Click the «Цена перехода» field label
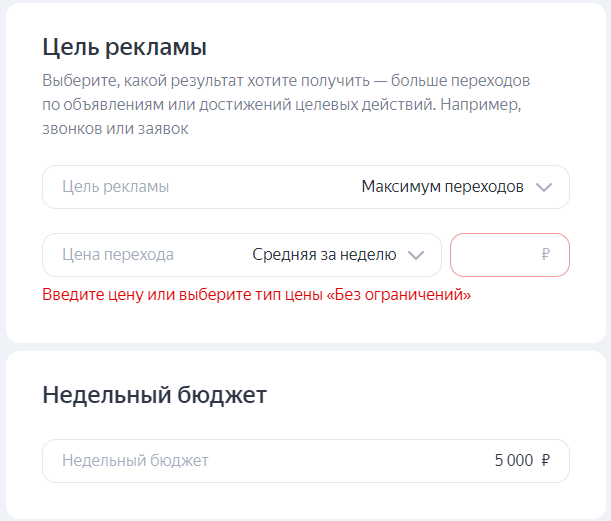The width and height of the screenshot is (611, 521). tap(118, 255)
